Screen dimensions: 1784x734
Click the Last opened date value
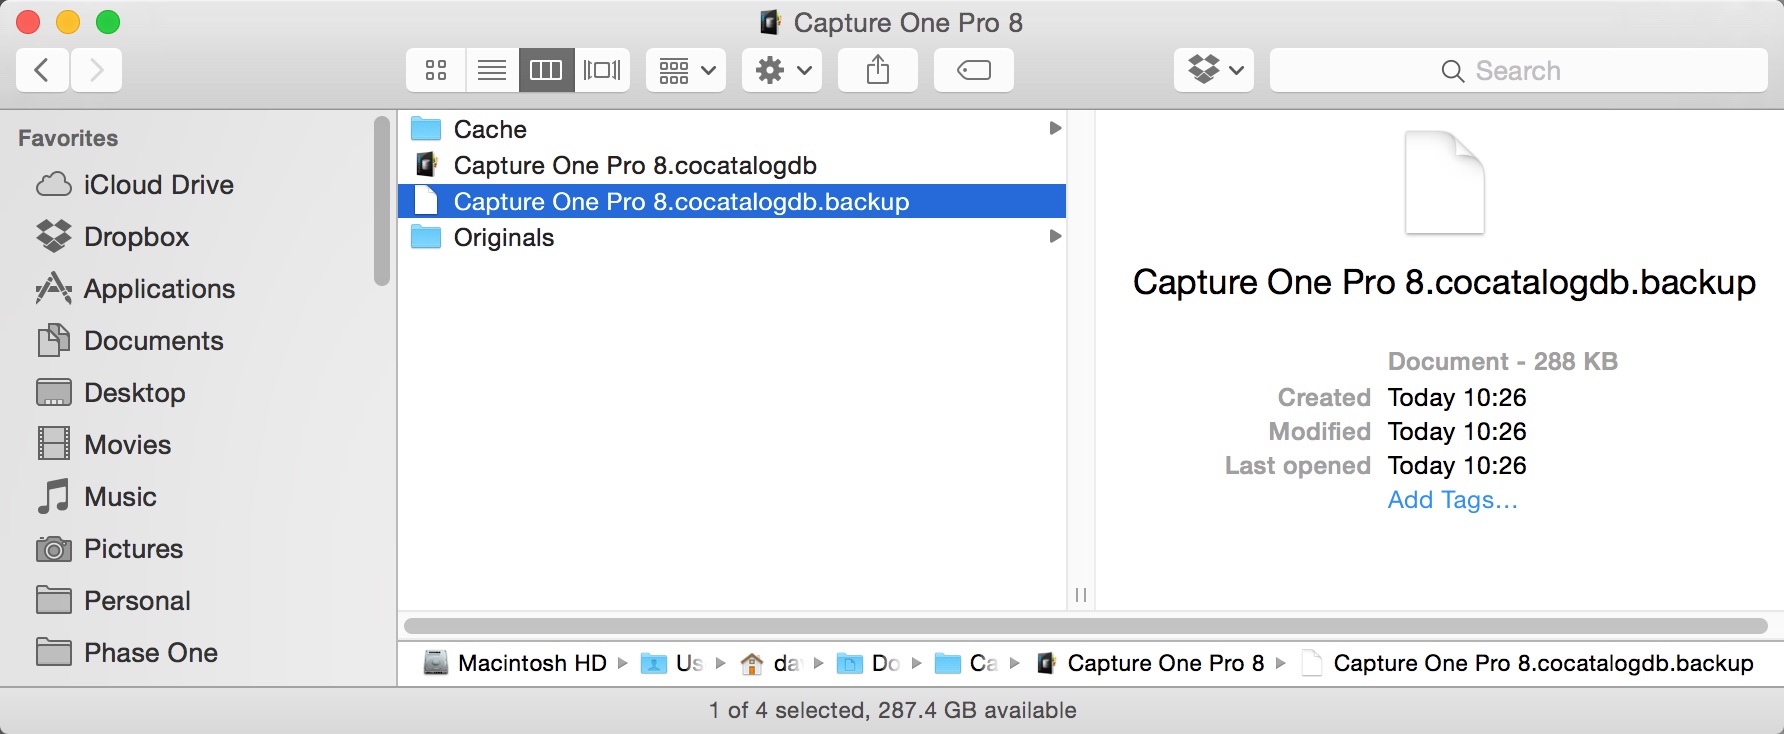coord(1457,466)
